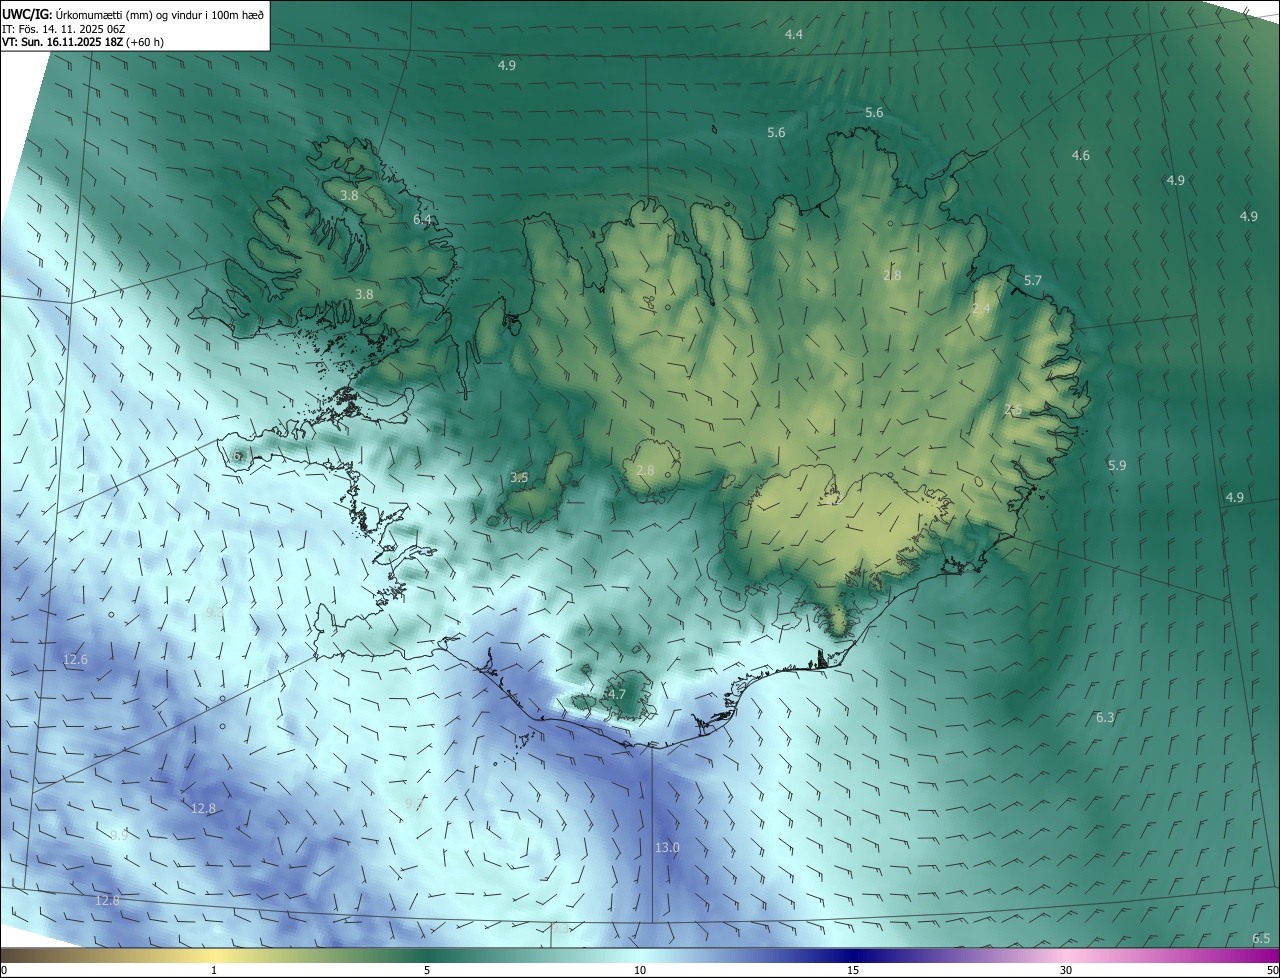Click the 2.4 value label
1280x978 pixels.
coord(981,309)
